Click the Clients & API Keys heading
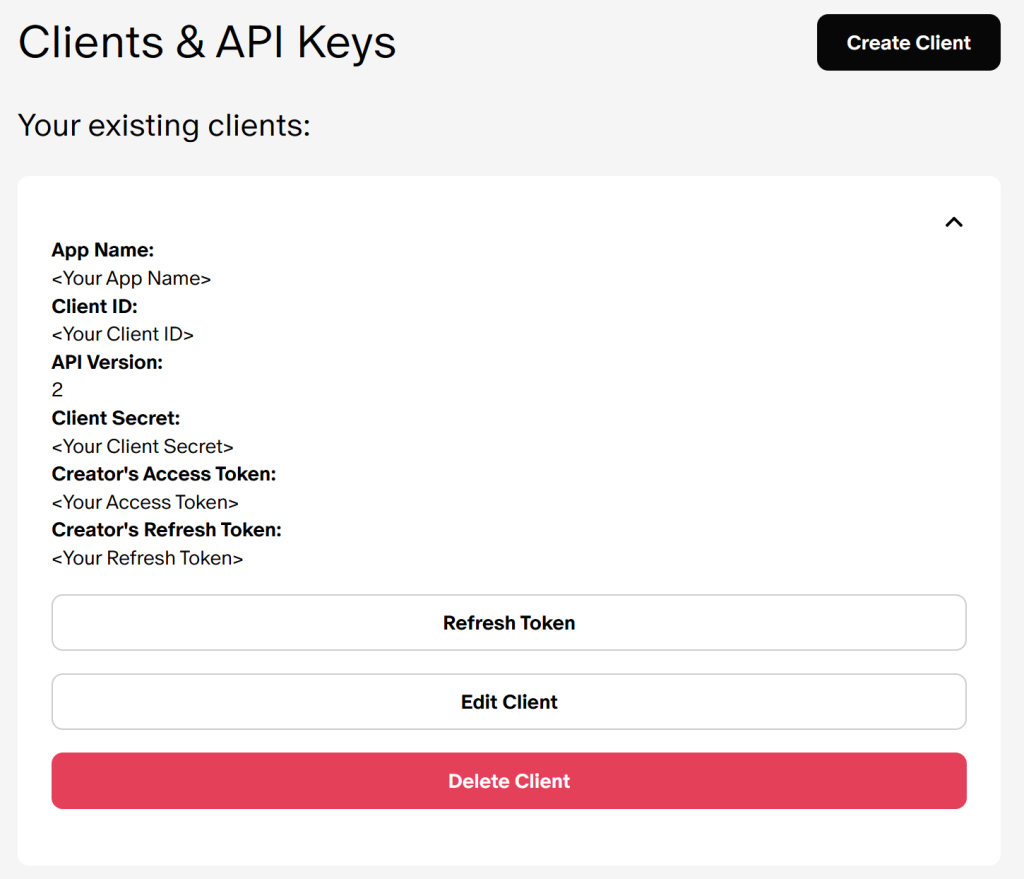Screen dimensions: 1024x879 click(207, 43)
